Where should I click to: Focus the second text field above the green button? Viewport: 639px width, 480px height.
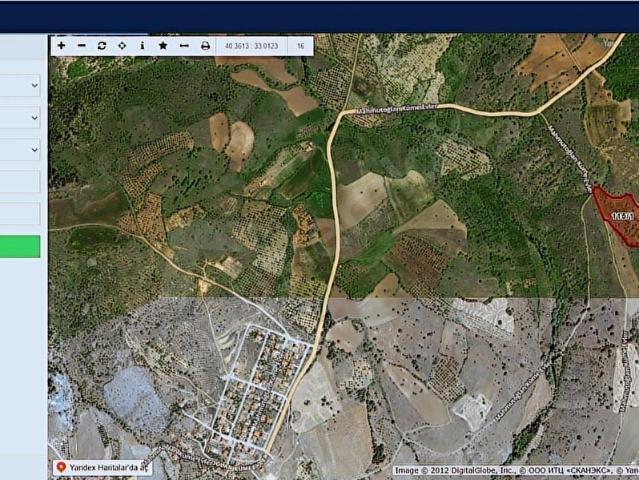(20, 214)
